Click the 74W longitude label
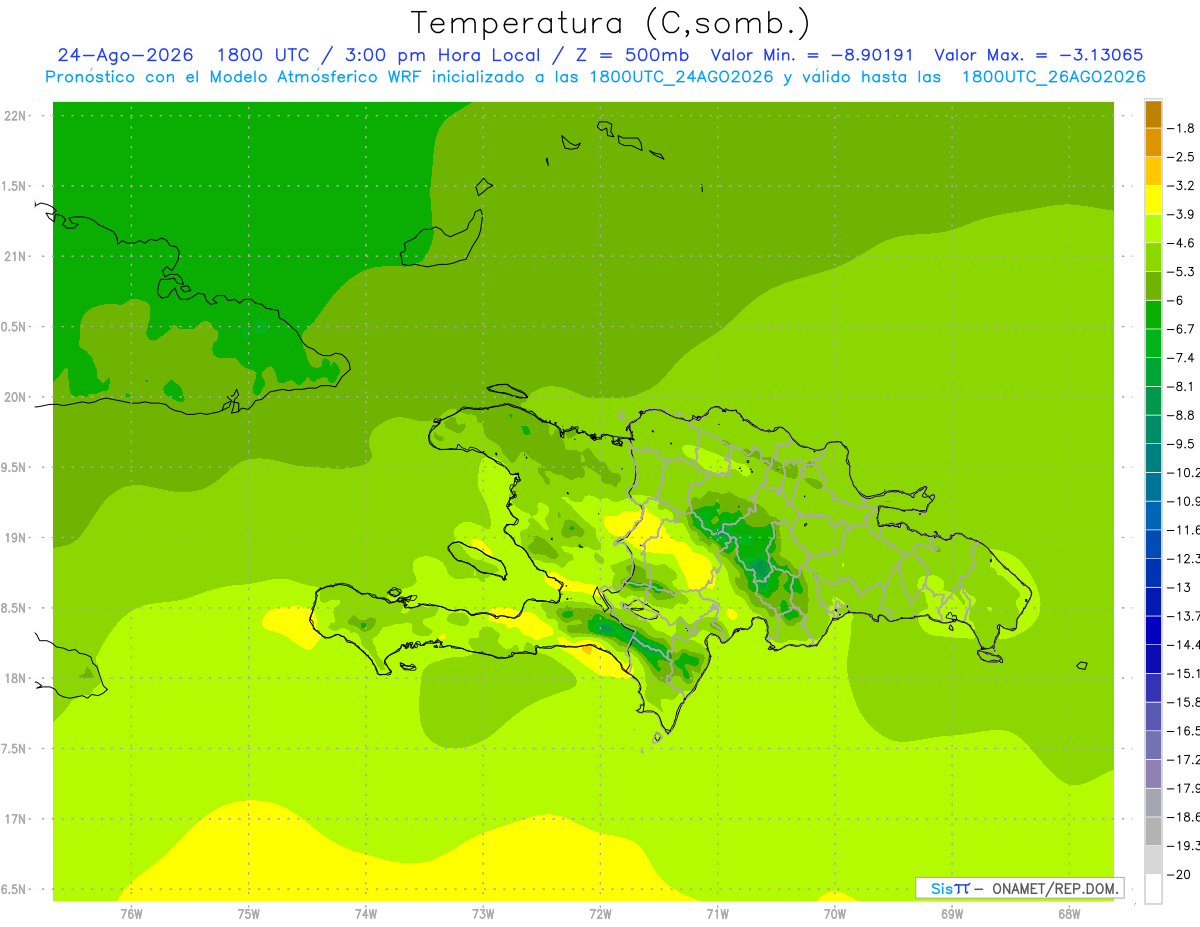The image size is (1200, 927). pyautogui.click(x=365, y=913)
